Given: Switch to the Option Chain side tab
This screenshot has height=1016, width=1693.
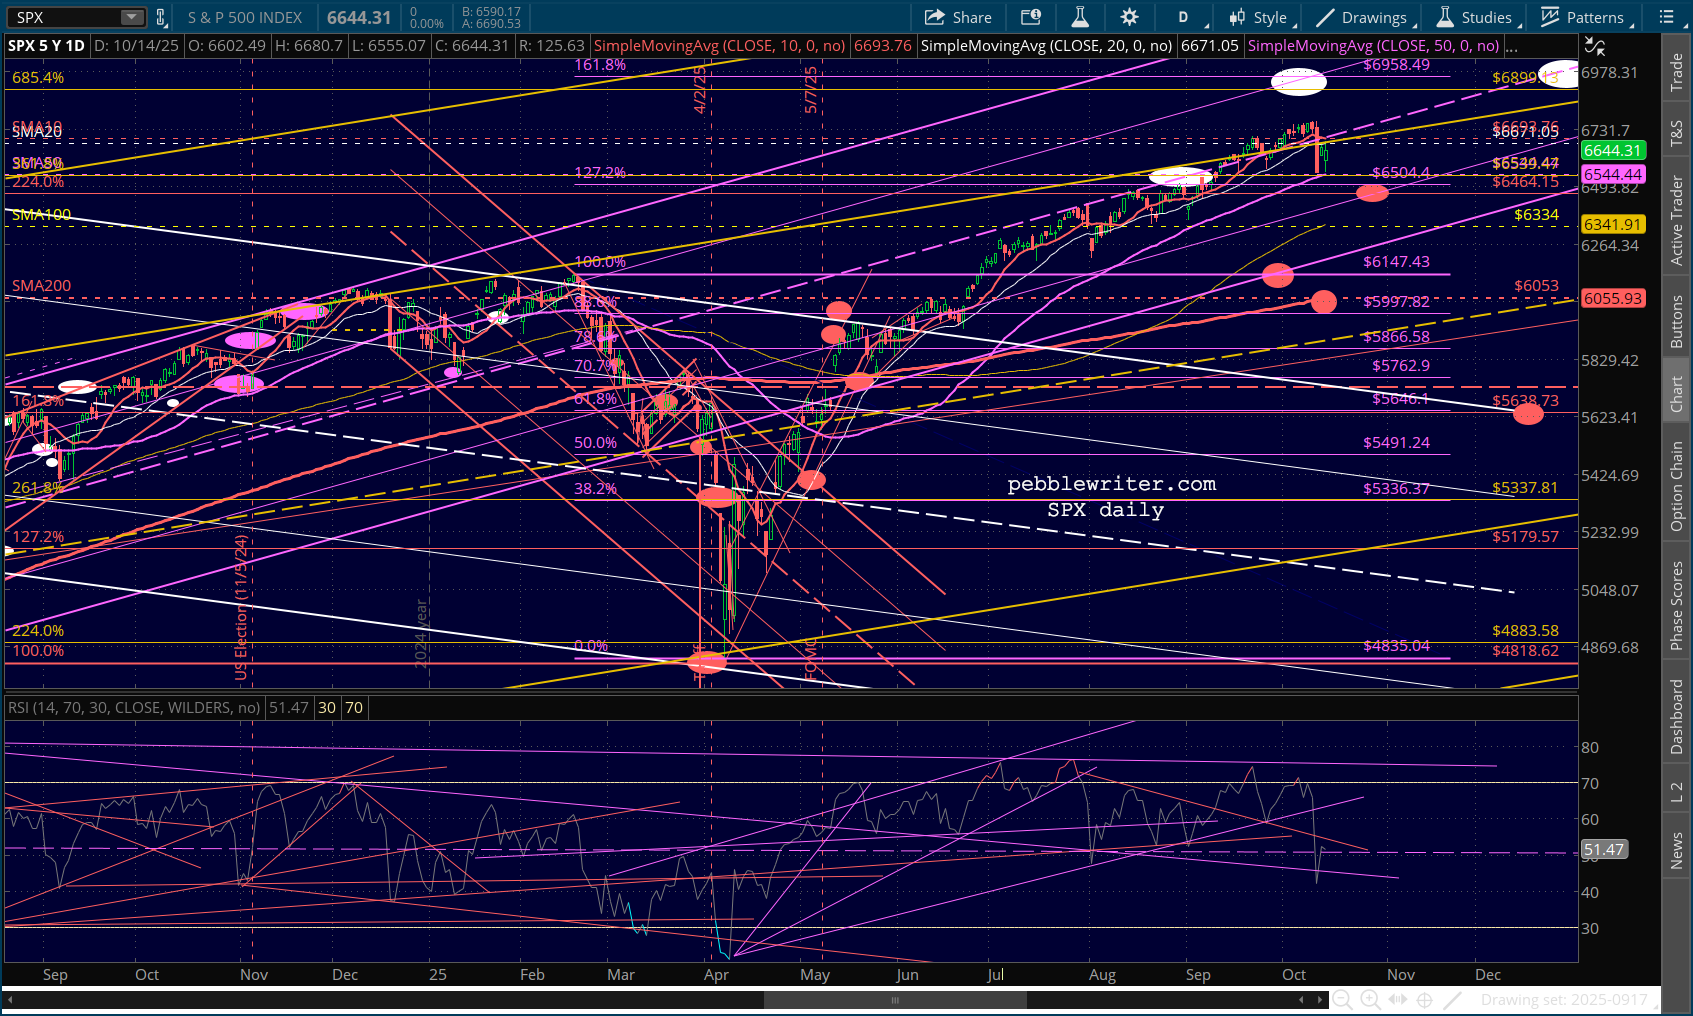Looking at the screenshot, I should (1677, 486).
